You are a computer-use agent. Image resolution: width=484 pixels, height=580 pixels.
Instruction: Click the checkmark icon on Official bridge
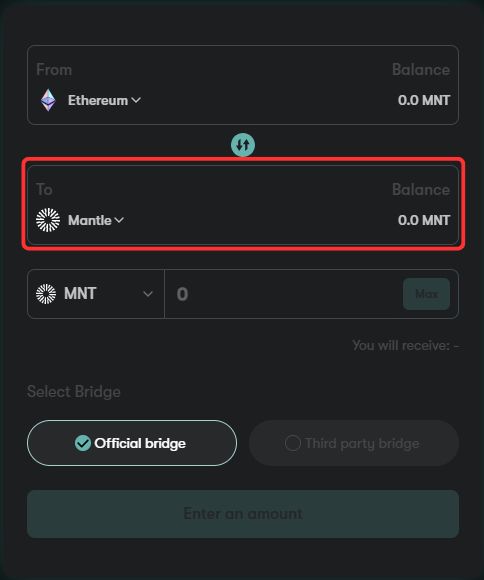pyautogui.click(x=83, y=443)
